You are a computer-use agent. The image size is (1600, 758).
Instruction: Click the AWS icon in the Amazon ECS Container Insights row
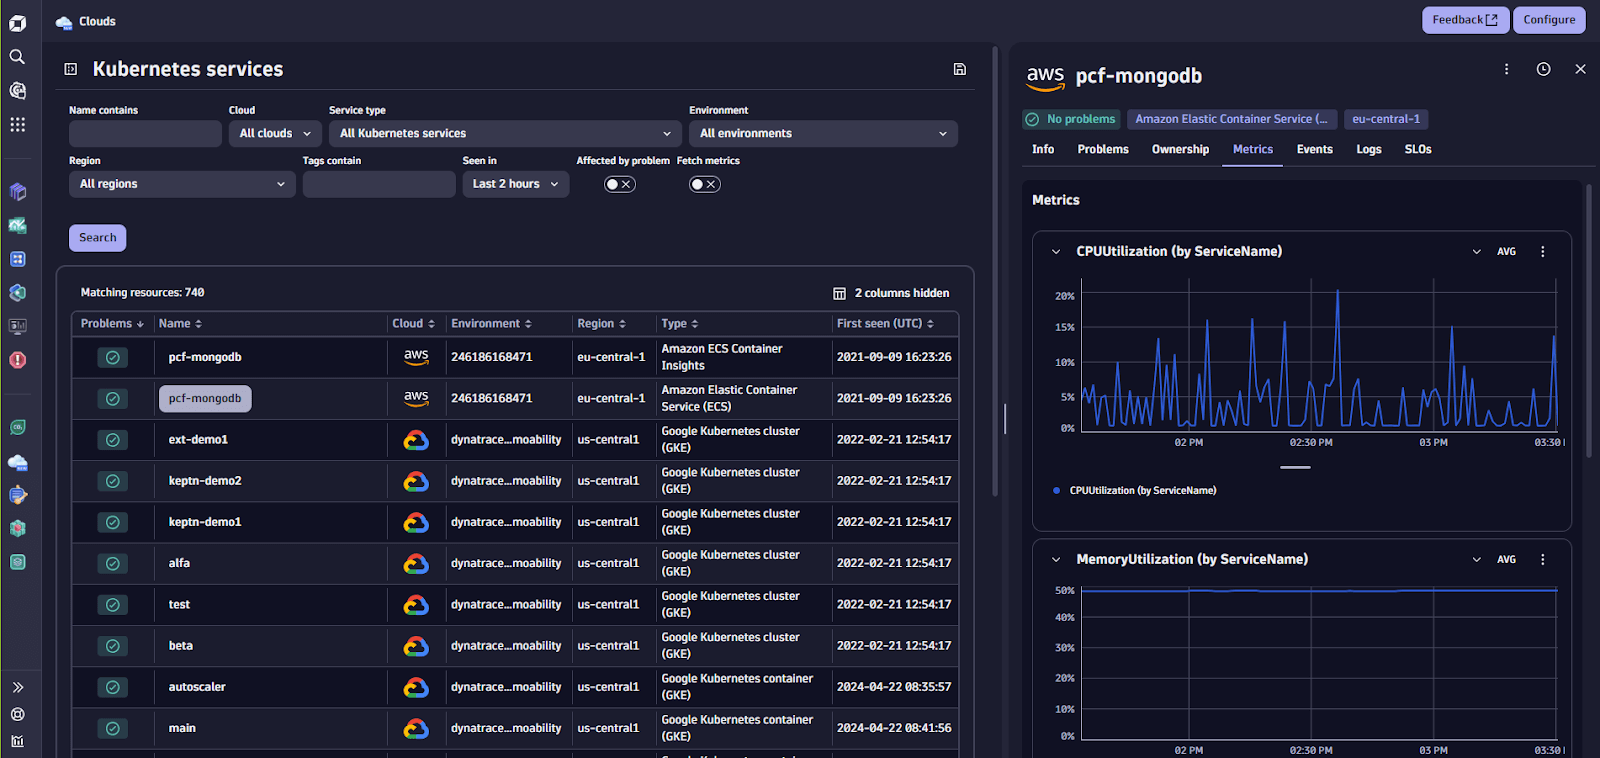[416, 357]
